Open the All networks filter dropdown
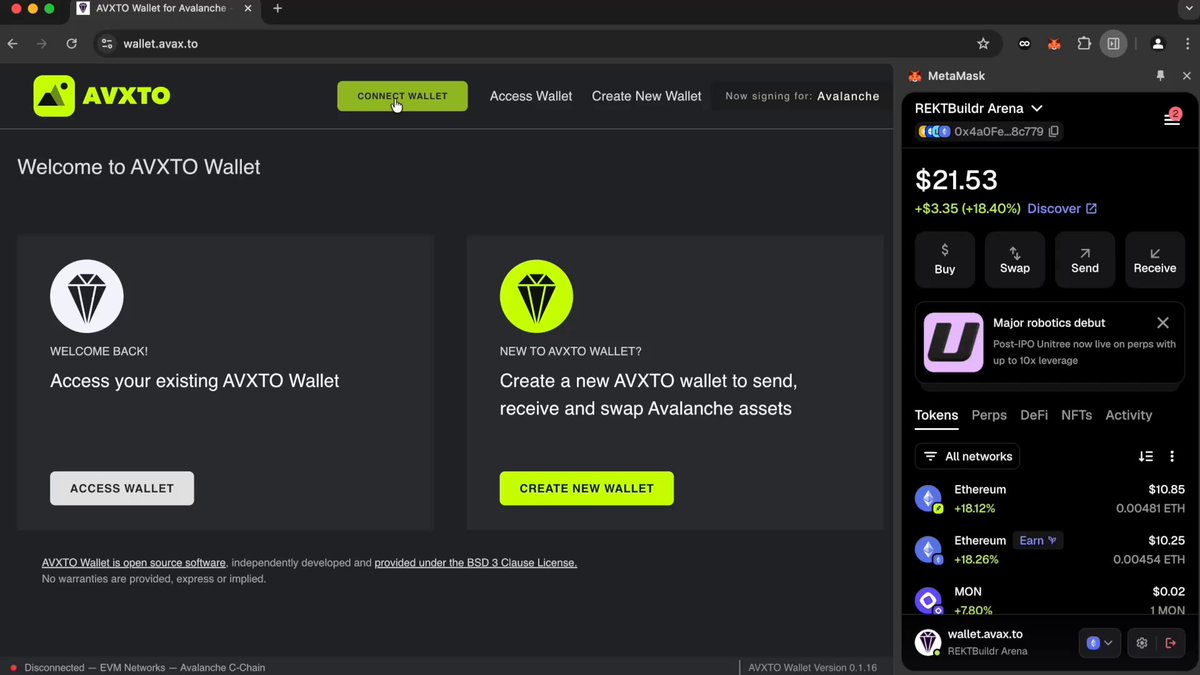Viewport: 1200px width, 675px height. [x=967, y=456]
